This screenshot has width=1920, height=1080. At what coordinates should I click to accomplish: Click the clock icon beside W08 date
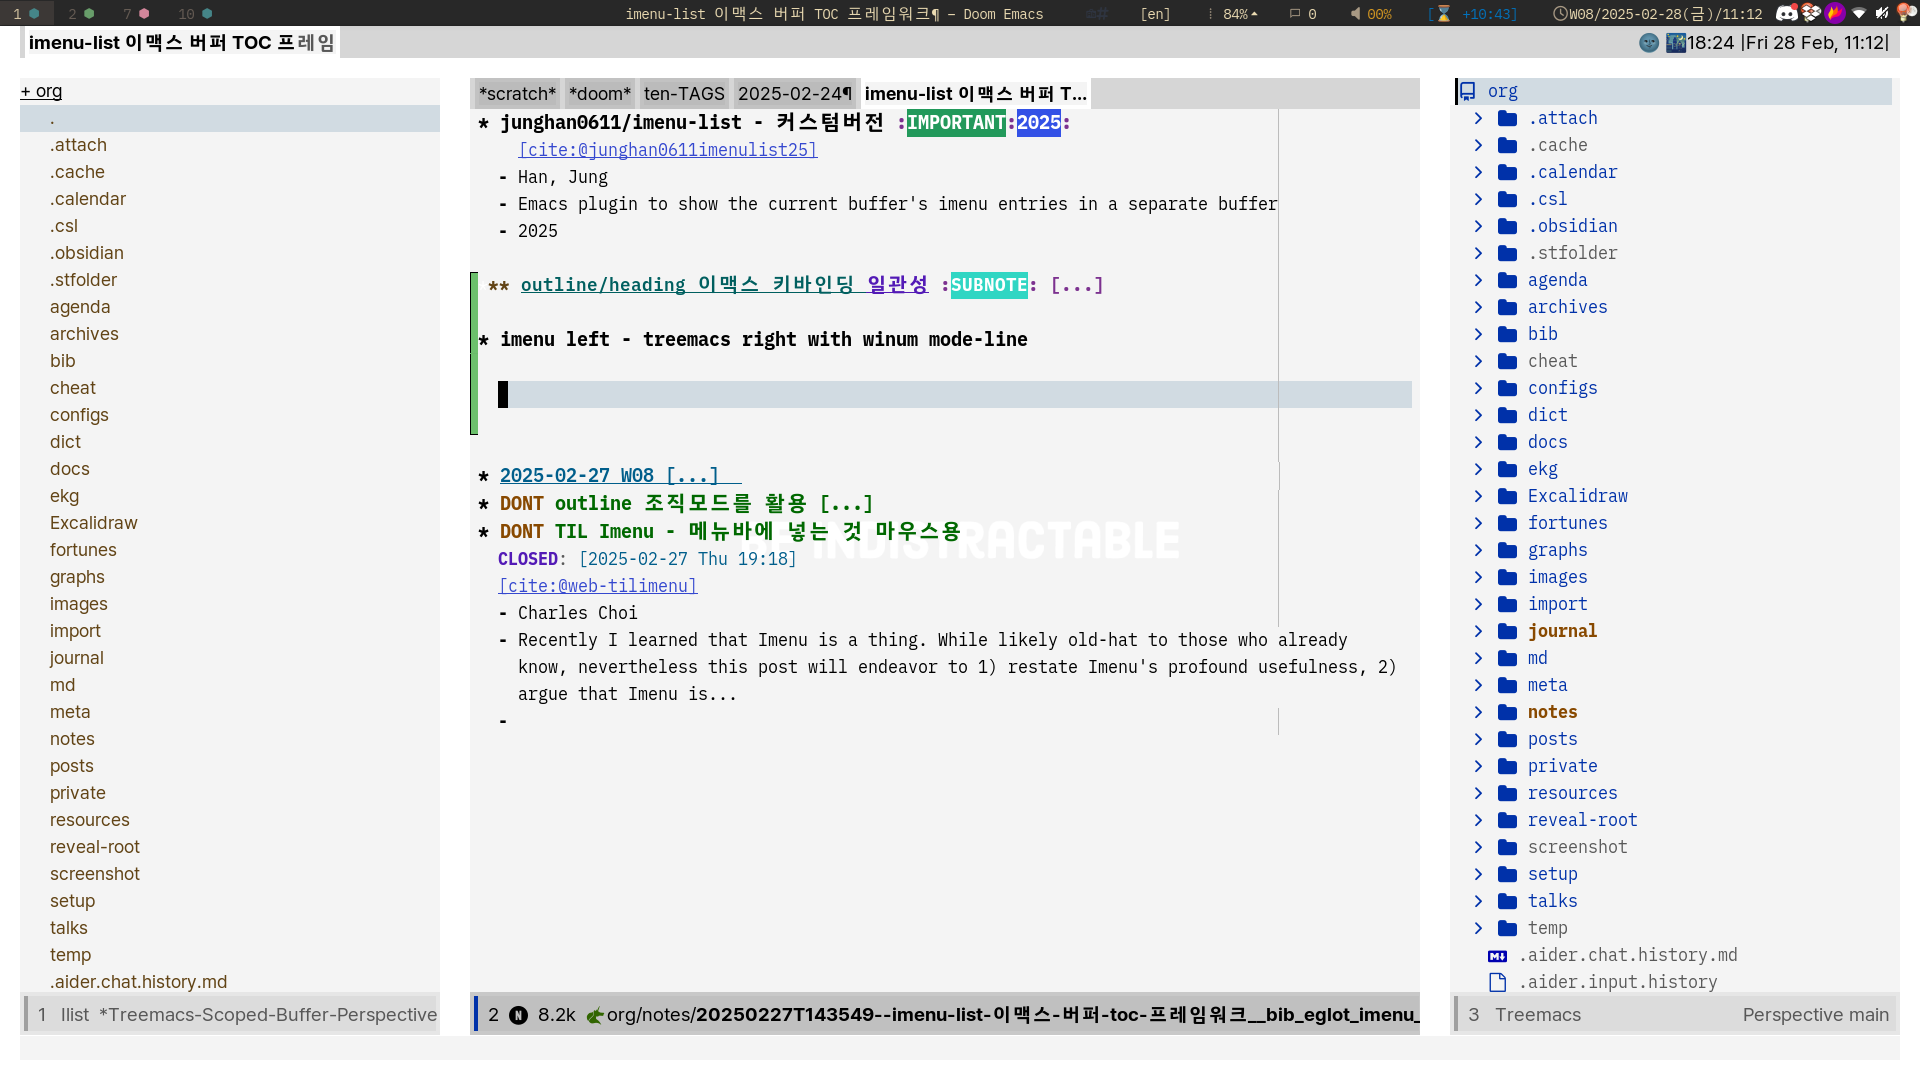coord(1560,14)
